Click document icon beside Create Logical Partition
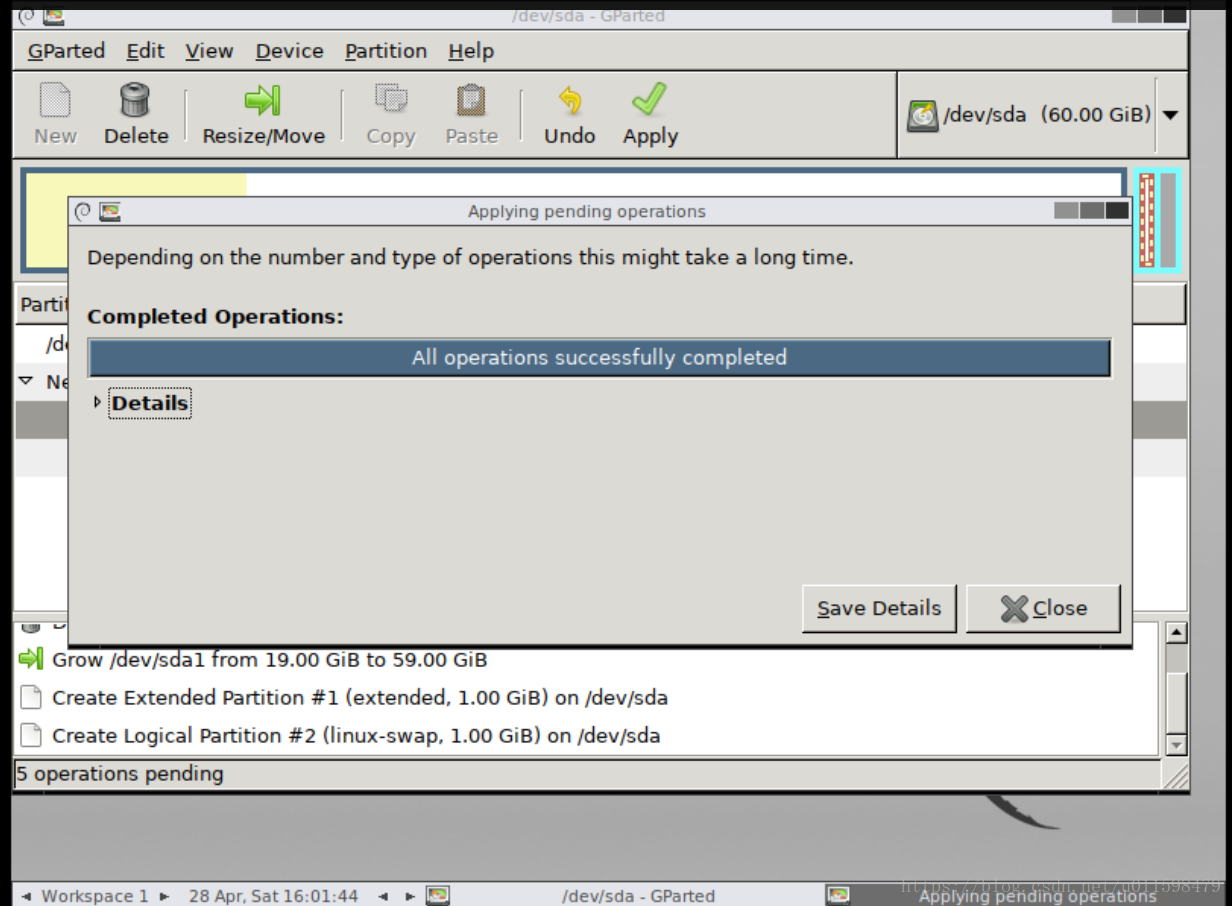The image size is (1232, 906). (32, 736)
